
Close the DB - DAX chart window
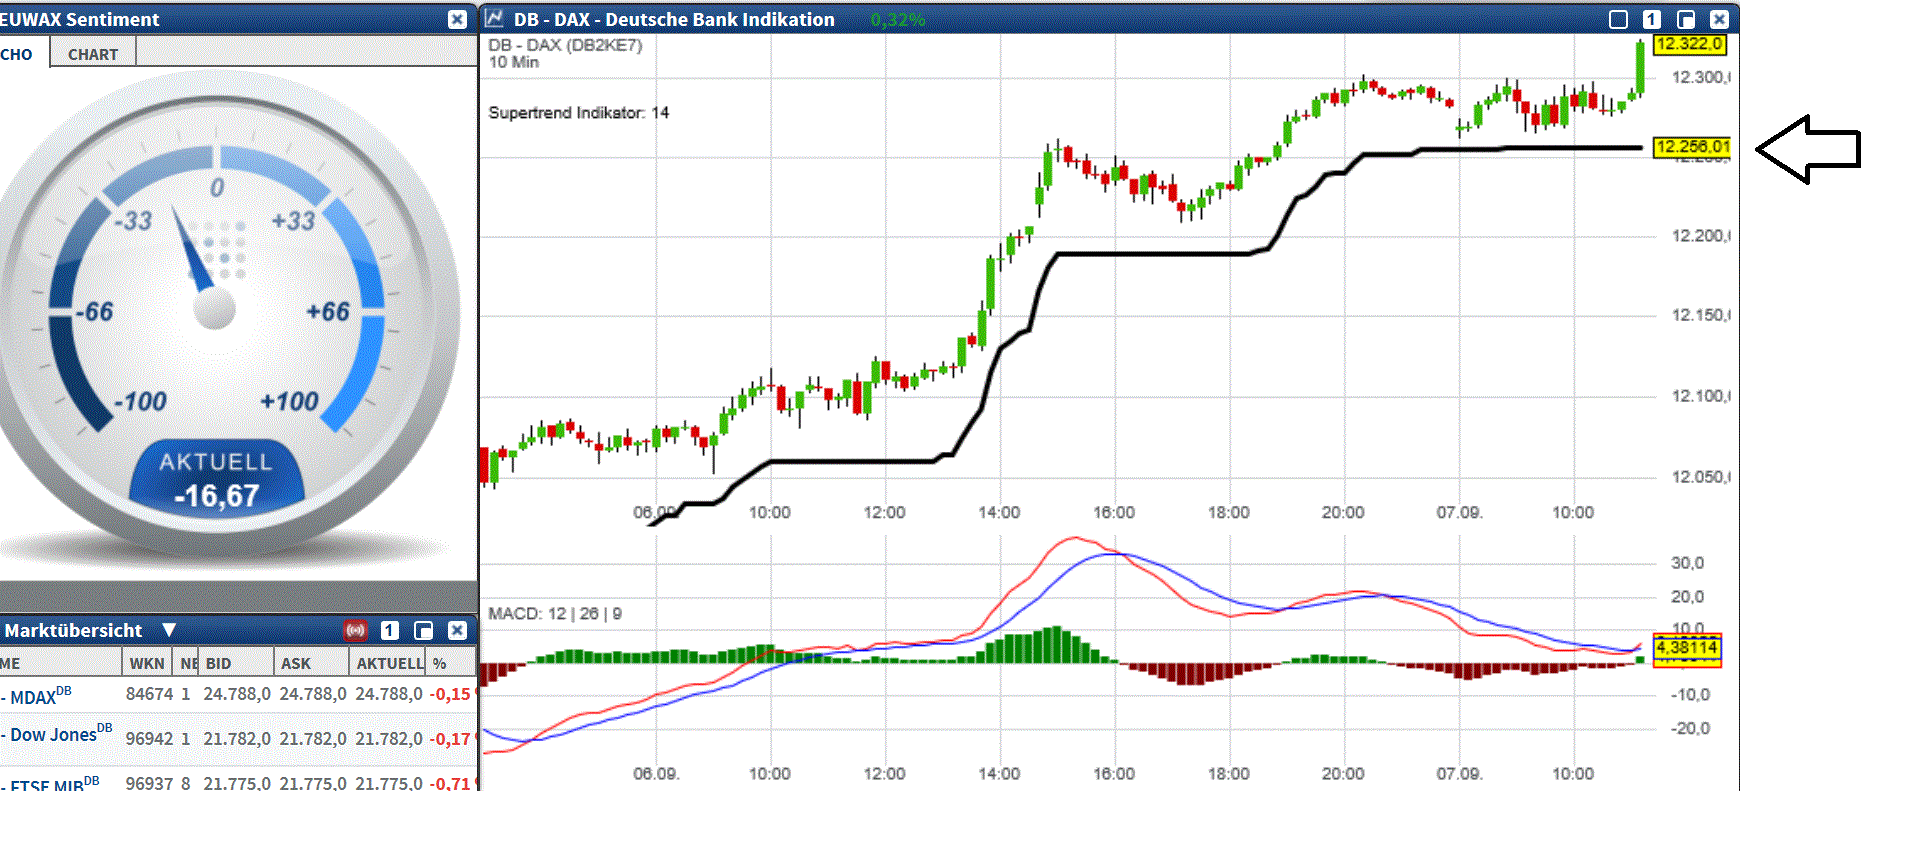coord(1719,19)
